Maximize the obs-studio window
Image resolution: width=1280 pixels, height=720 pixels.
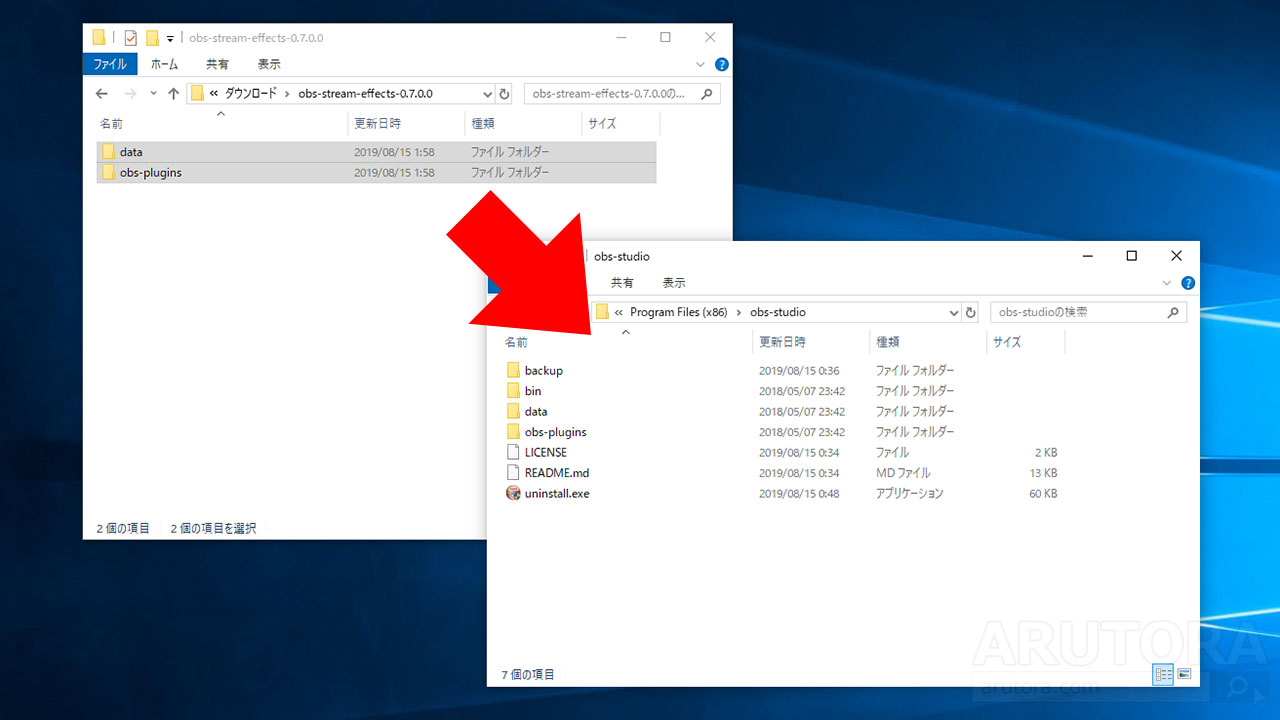pyautogui.click(x=1131, y=256)
